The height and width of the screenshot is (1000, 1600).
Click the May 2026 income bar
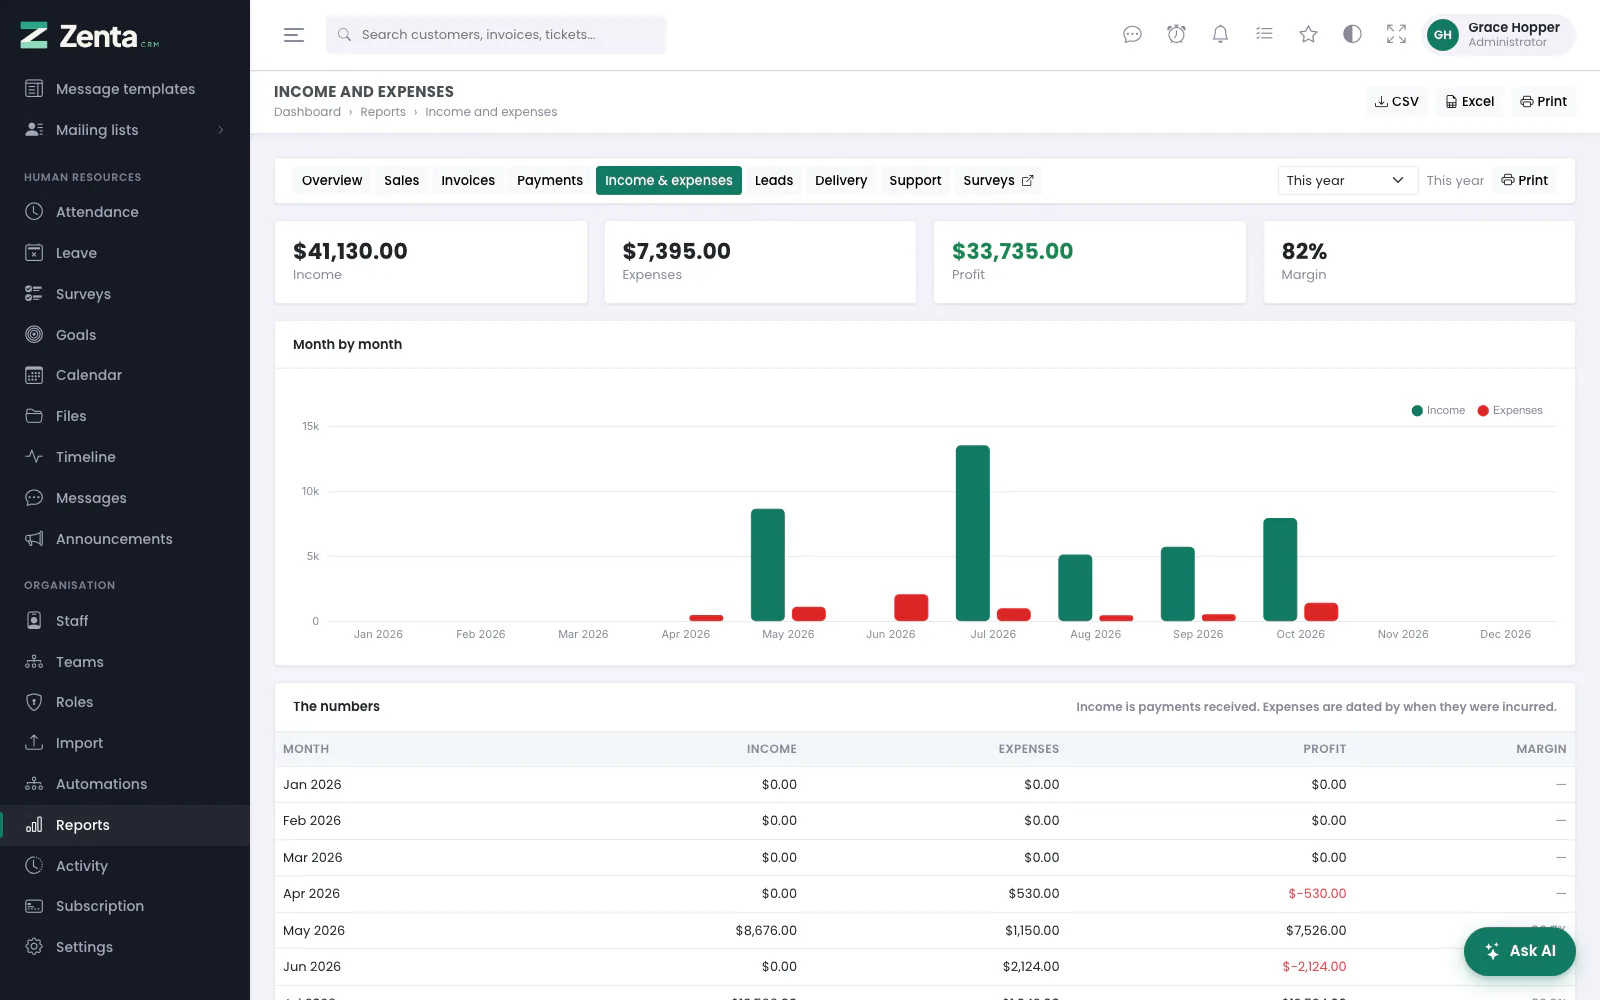pos(768,565)
